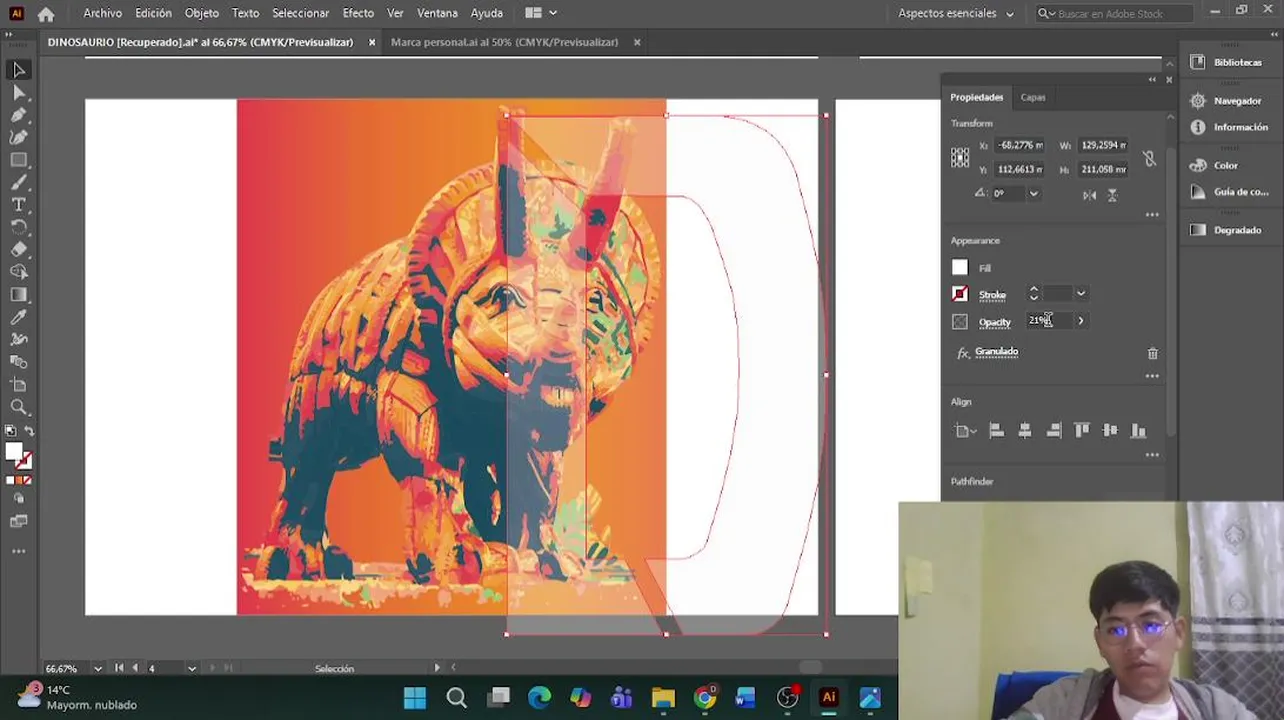Toggle constrain width and height proportions

point(1149,158)
